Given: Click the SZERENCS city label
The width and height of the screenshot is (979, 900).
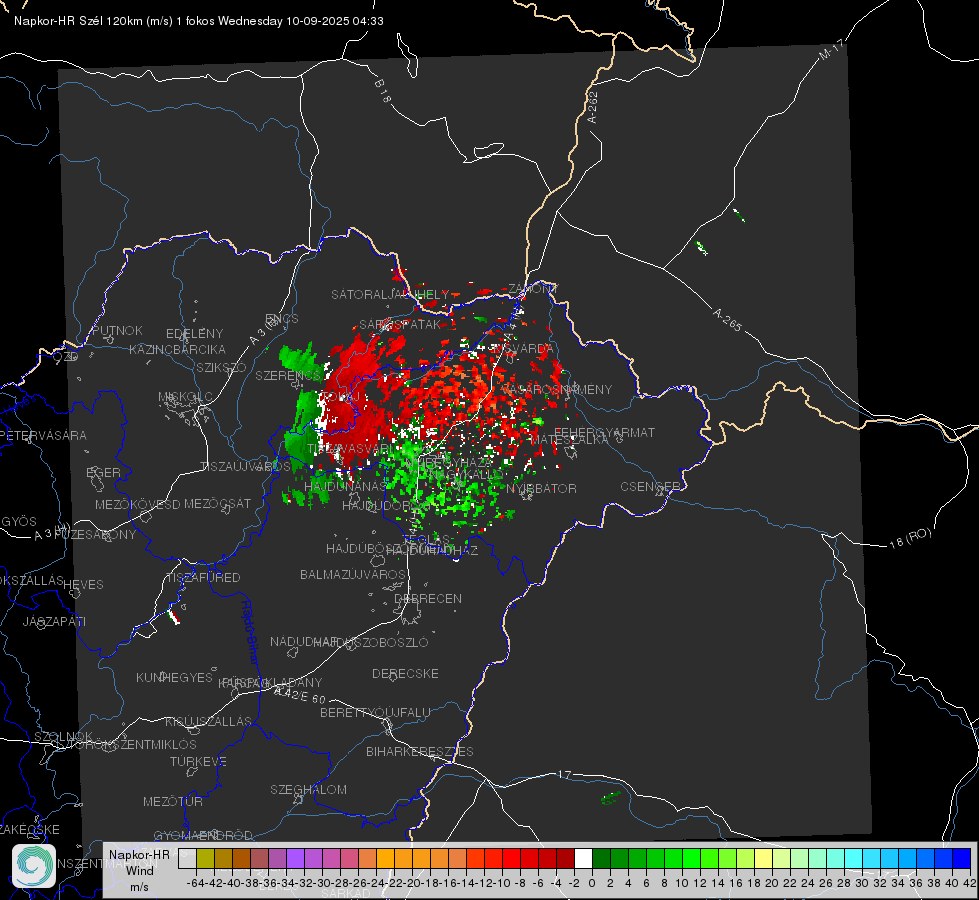Looking at the screenshot, I should click(288, 376).
